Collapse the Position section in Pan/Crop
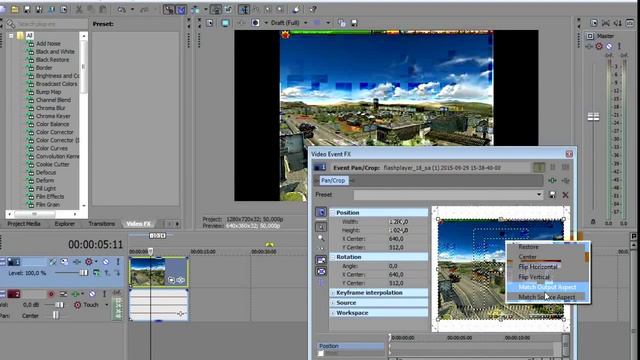This screenshot has width=640, height=360. (333, 213)
